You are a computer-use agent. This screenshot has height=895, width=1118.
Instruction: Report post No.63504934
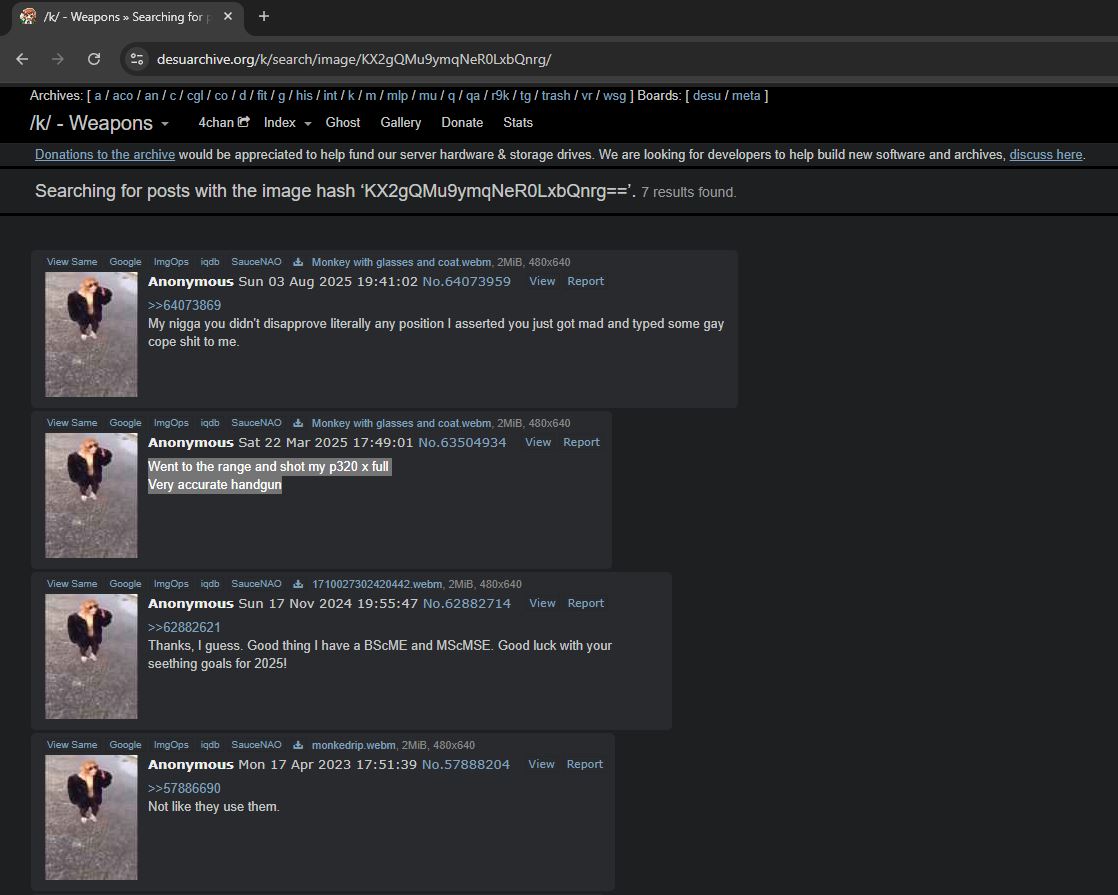click(581, 442)
